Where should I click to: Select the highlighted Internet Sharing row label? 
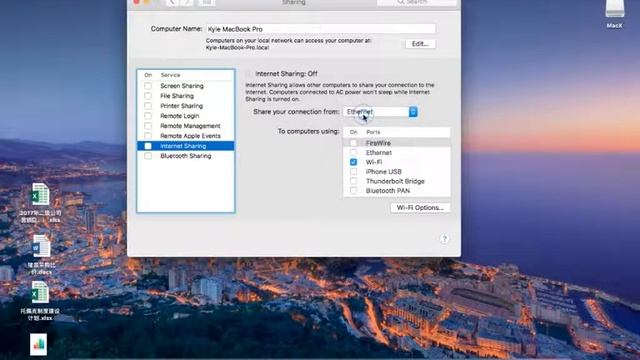183,146
